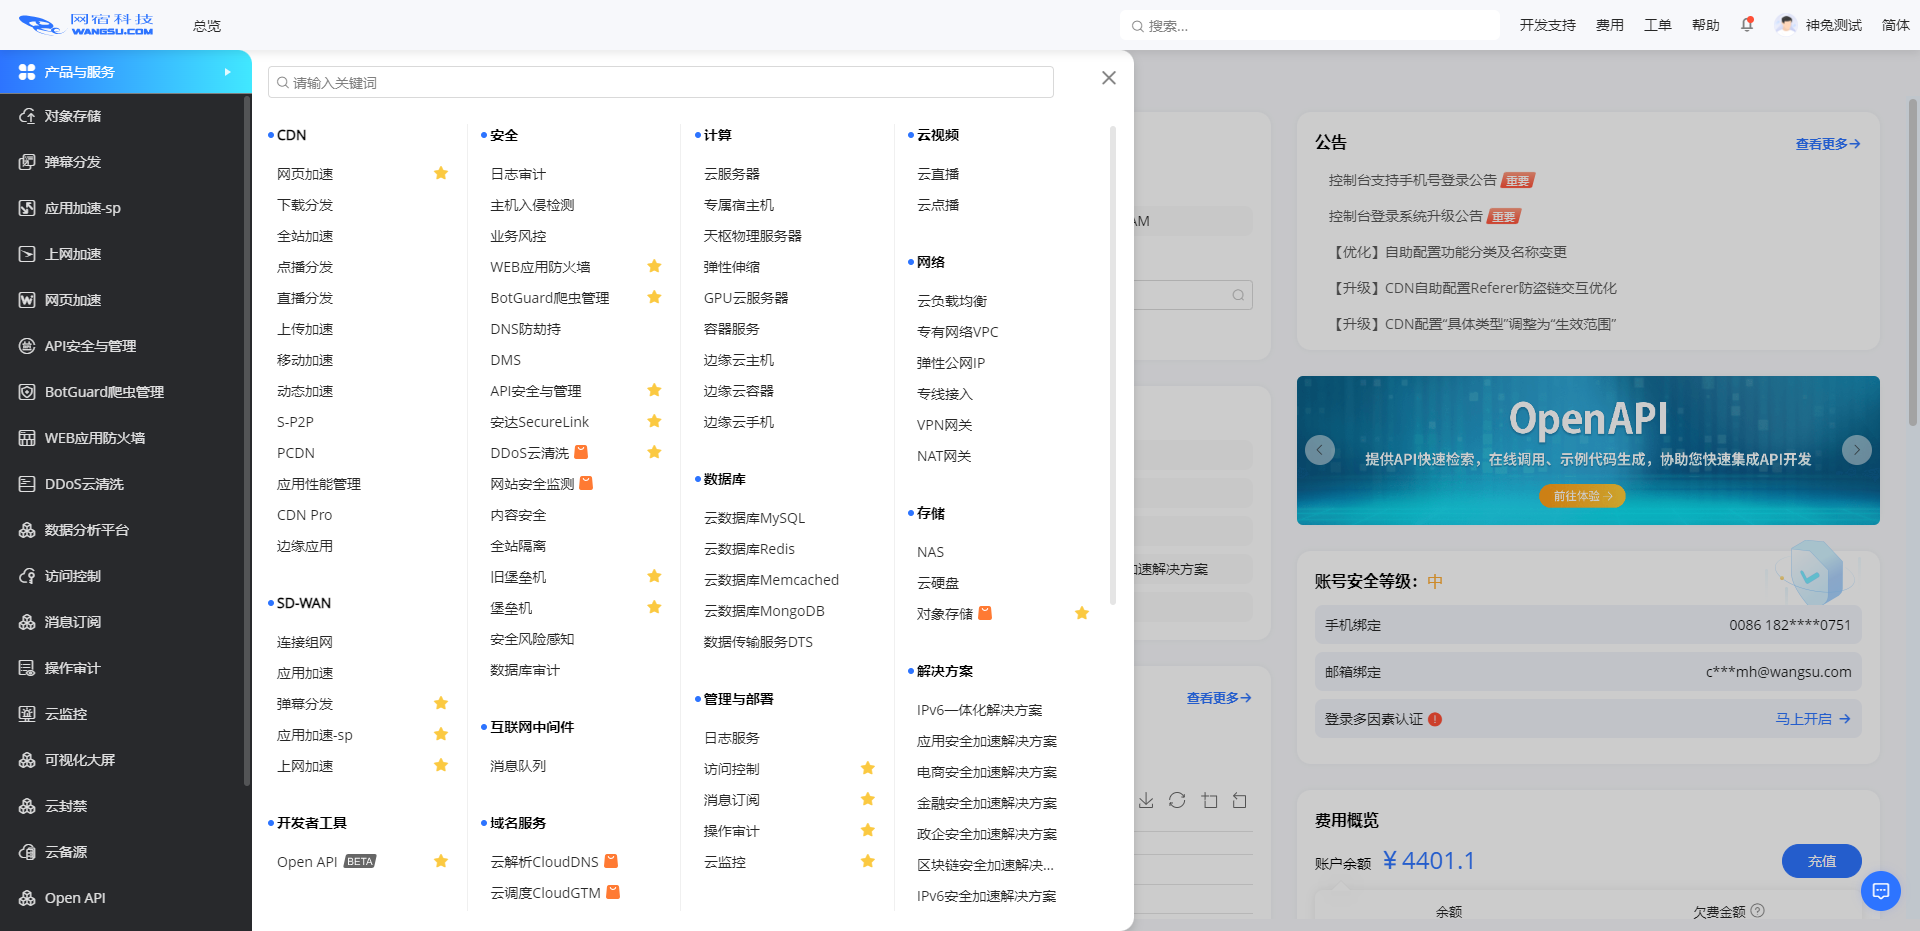Open 应用加速-sp sidebar icon
The image size is (1920, 931).
click(x=27, y=208)
